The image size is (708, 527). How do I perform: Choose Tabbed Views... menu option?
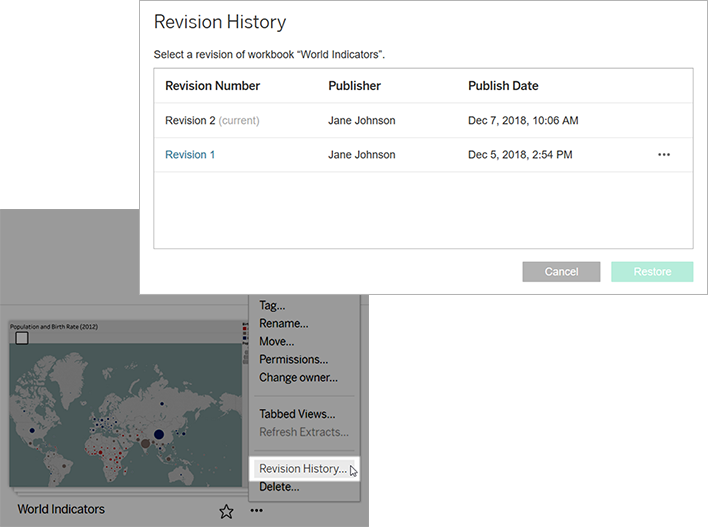[297, 414]
